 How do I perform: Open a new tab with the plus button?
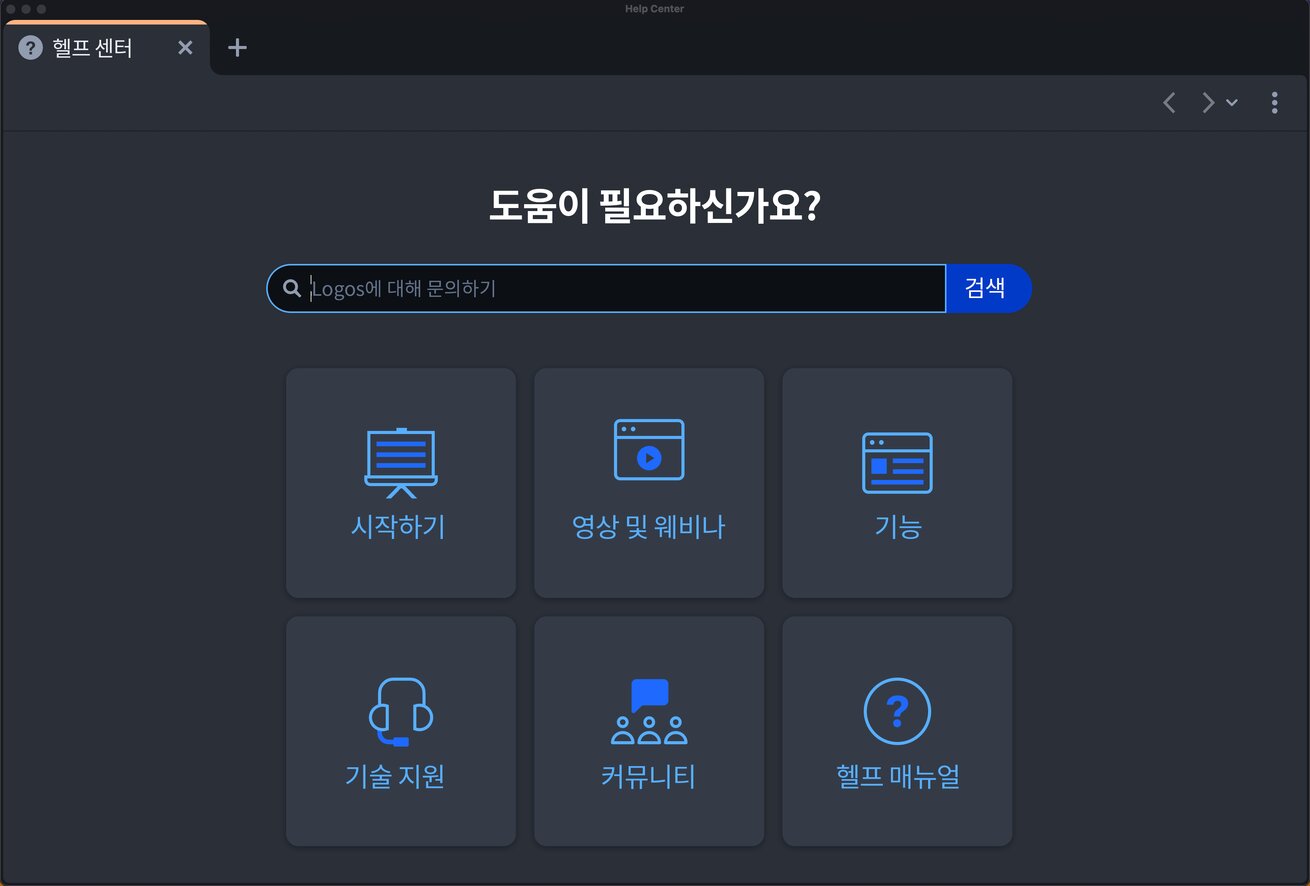point(237,47)
